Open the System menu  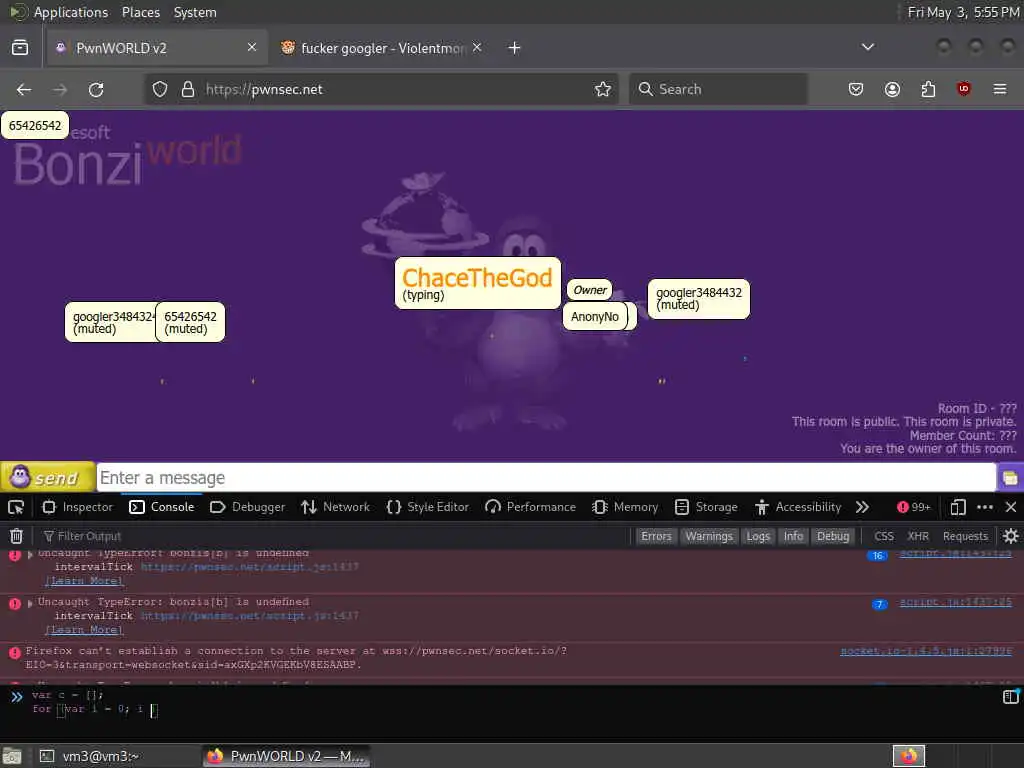pyautogui.click(x=195, y=12)
